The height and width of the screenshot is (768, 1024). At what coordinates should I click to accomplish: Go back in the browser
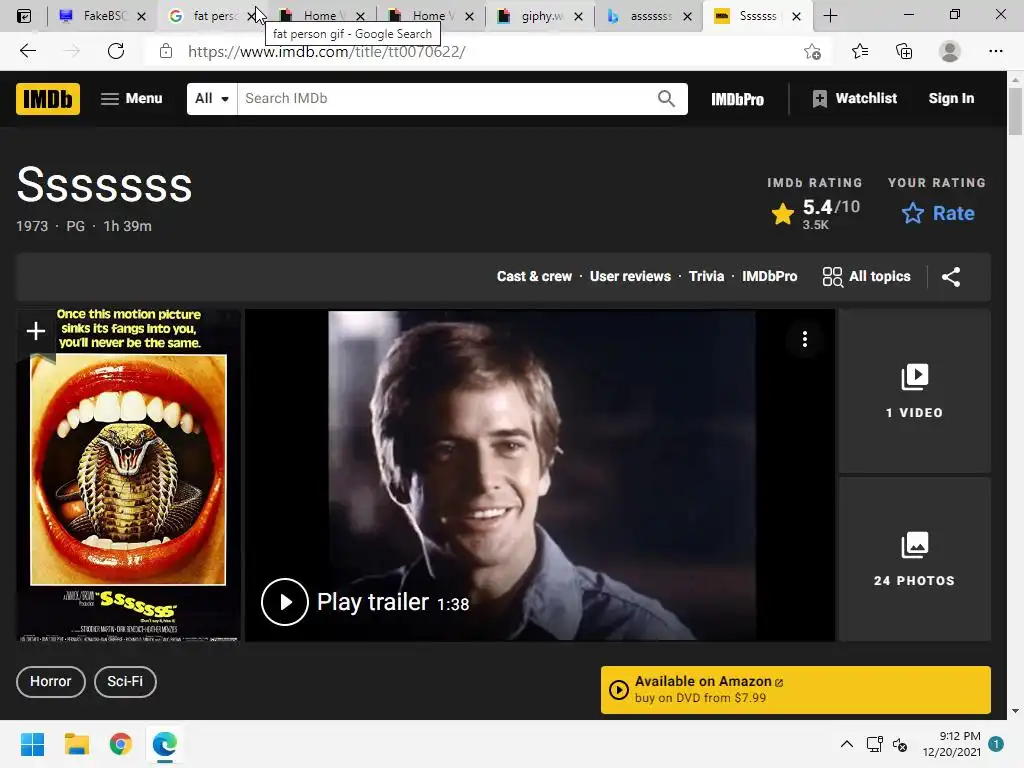27,51
